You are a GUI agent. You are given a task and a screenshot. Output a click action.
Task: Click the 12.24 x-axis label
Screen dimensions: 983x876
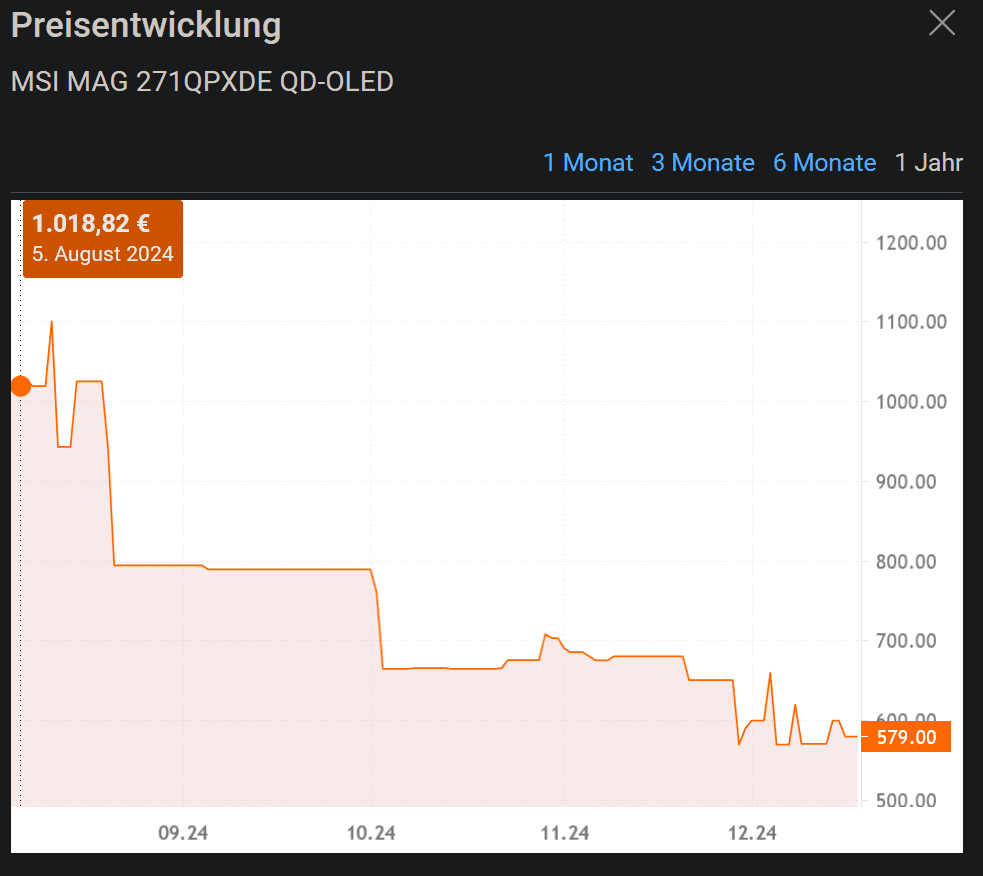752,832
